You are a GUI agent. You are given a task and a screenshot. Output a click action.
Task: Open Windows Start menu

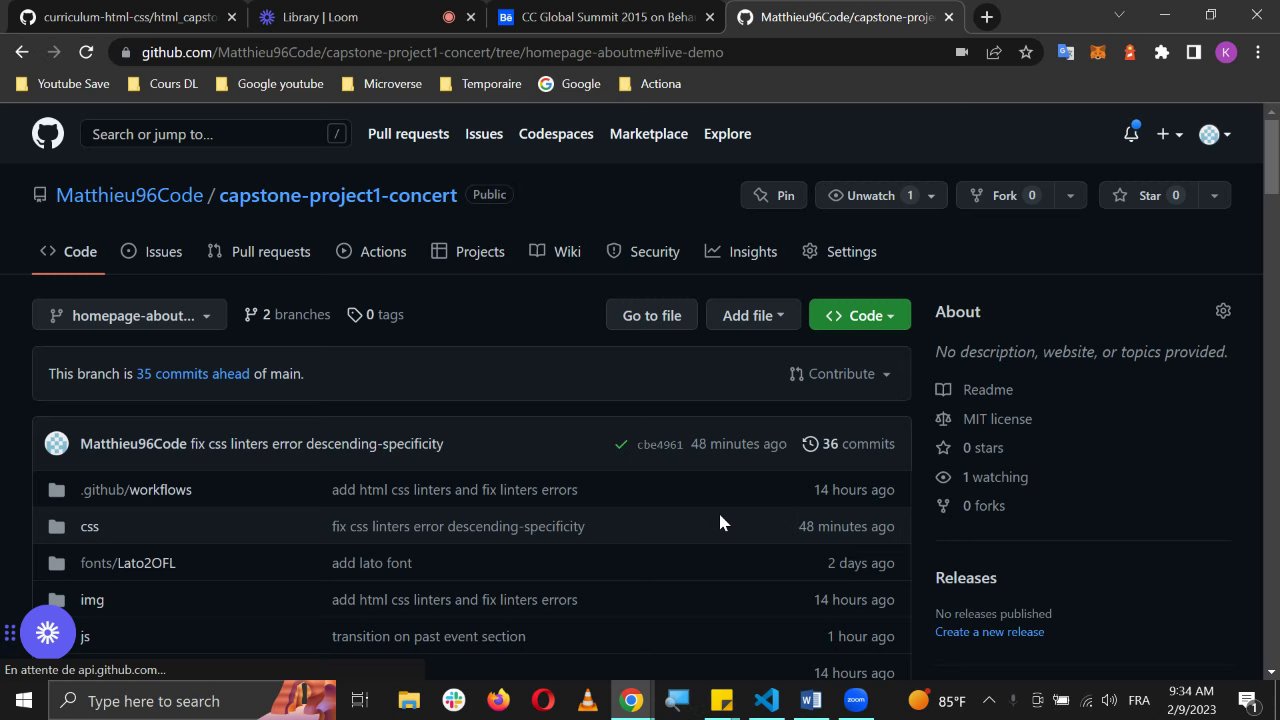click(23, 700)
